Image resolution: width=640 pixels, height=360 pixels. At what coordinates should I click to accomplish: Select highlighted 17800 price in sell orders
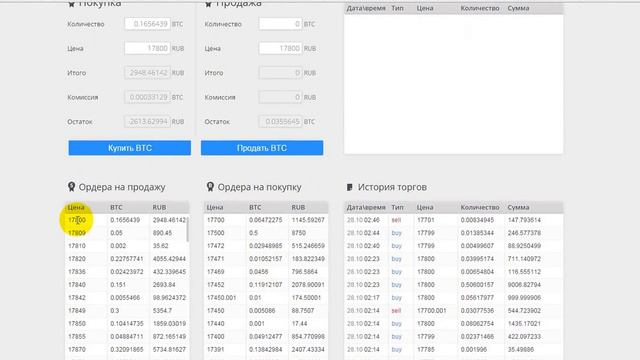pyautogui.click(x=77, y=220)
